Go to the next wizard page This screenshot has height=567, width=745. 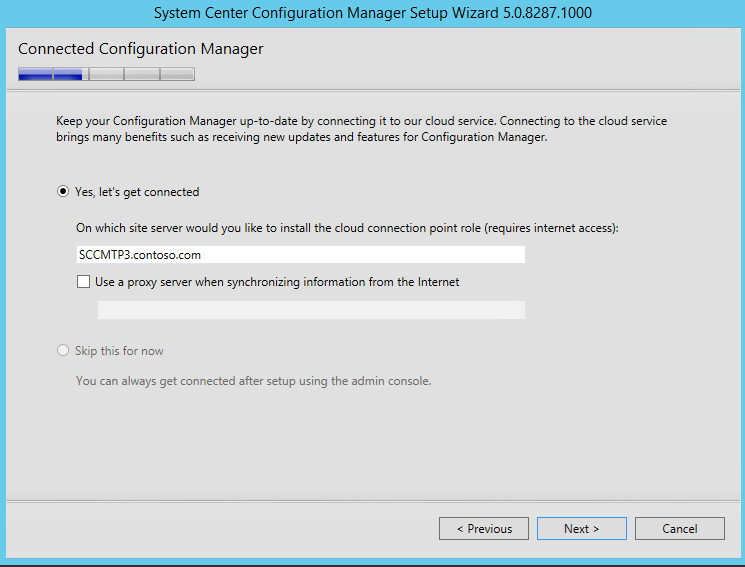click(x=582, y=529)
